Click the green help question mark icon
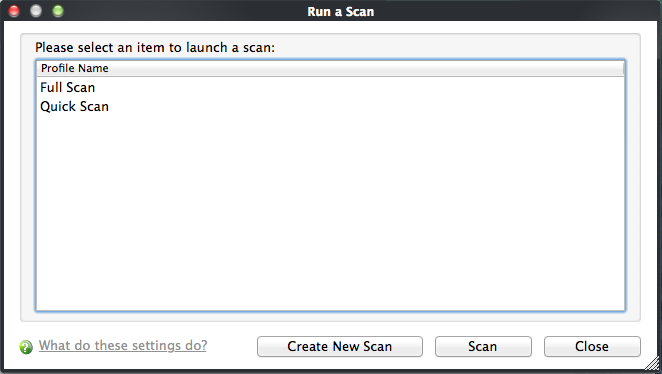The width and height of the screenshot is (662, 374). 26,347
